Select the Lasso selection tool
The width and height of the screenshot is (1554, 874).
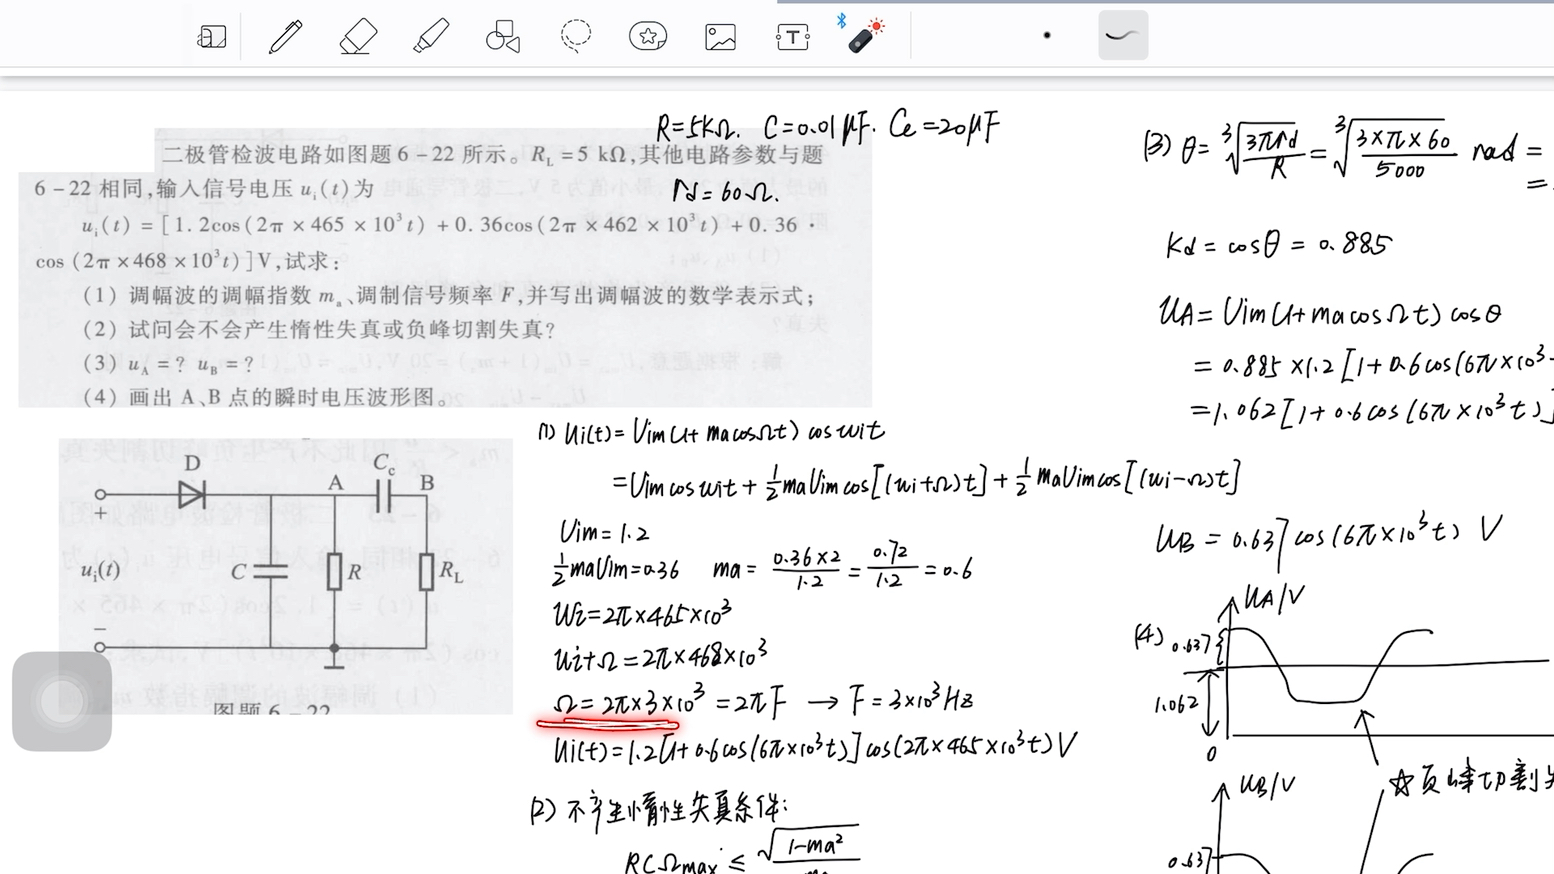click(x=576, y=36)
